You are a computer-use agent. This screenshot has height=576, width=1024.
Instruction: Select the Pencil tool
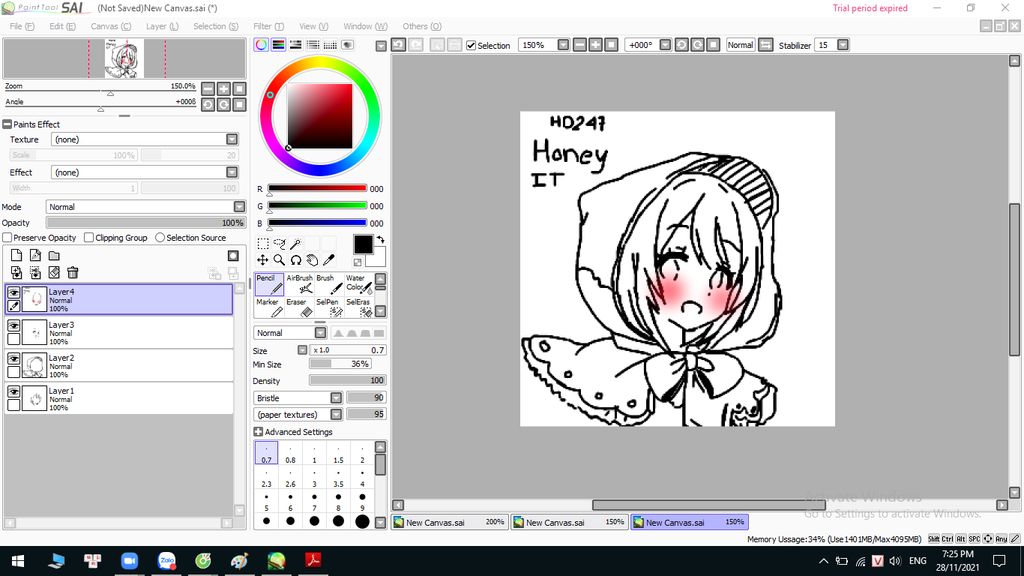tap(269, 284)
